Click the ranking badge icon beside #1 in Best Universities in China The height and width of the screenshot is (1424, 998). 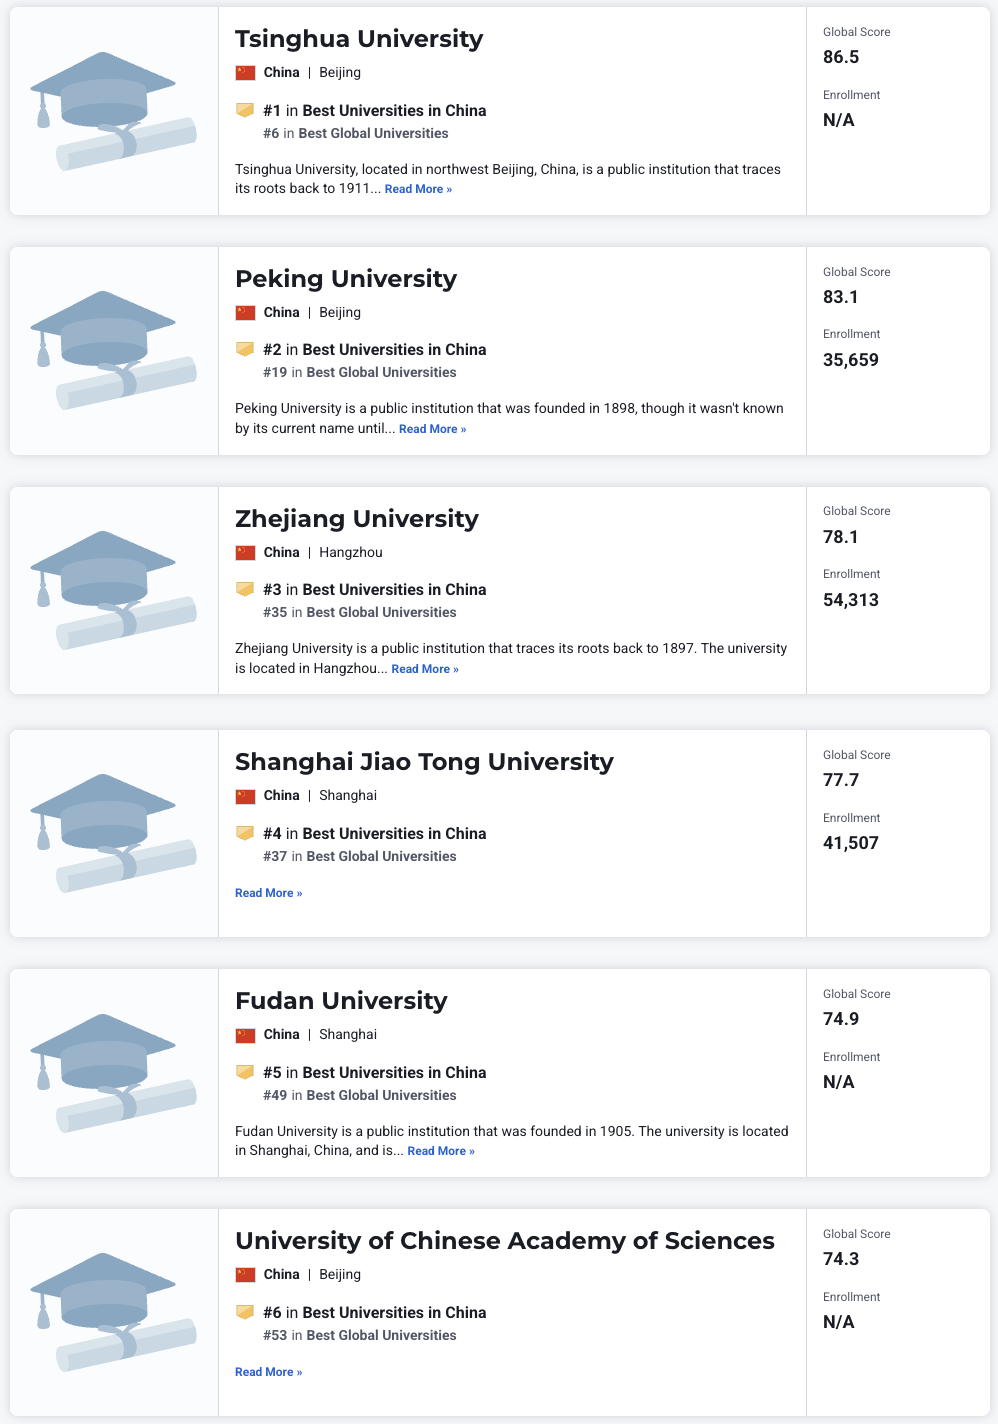245,110
